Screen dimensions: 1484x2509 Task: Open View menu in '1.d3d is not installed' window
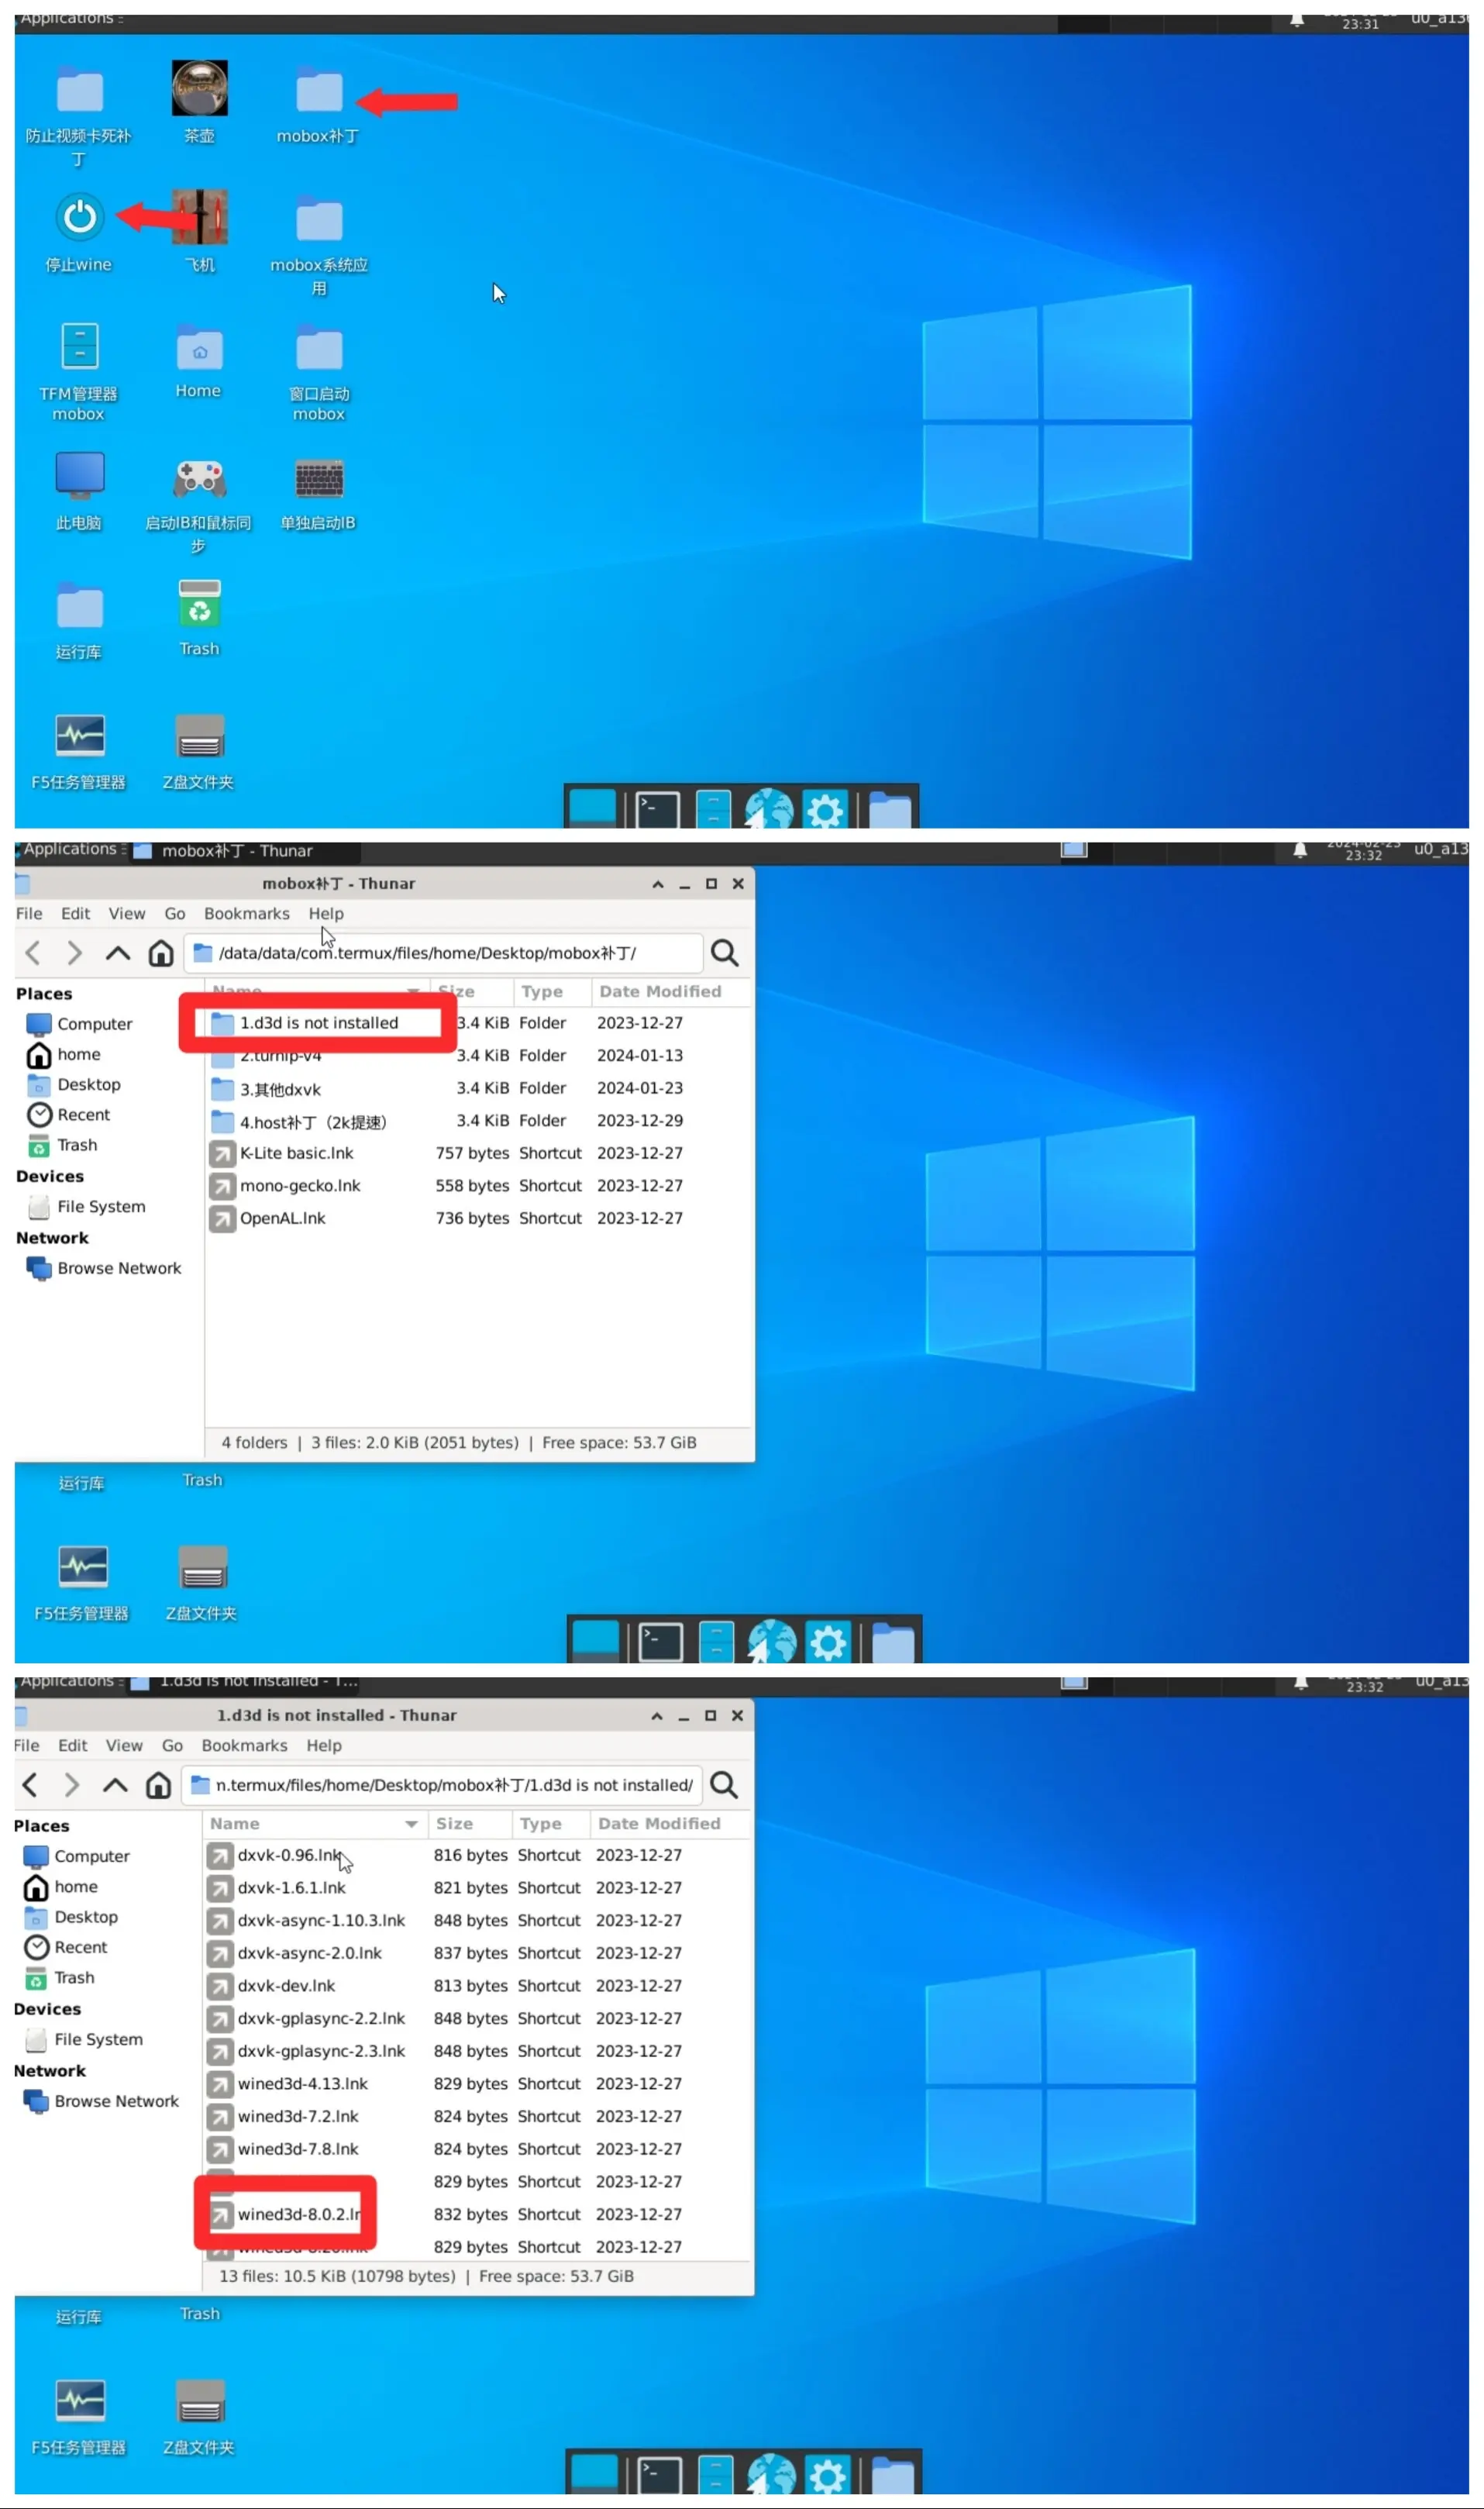point(124,1746)
